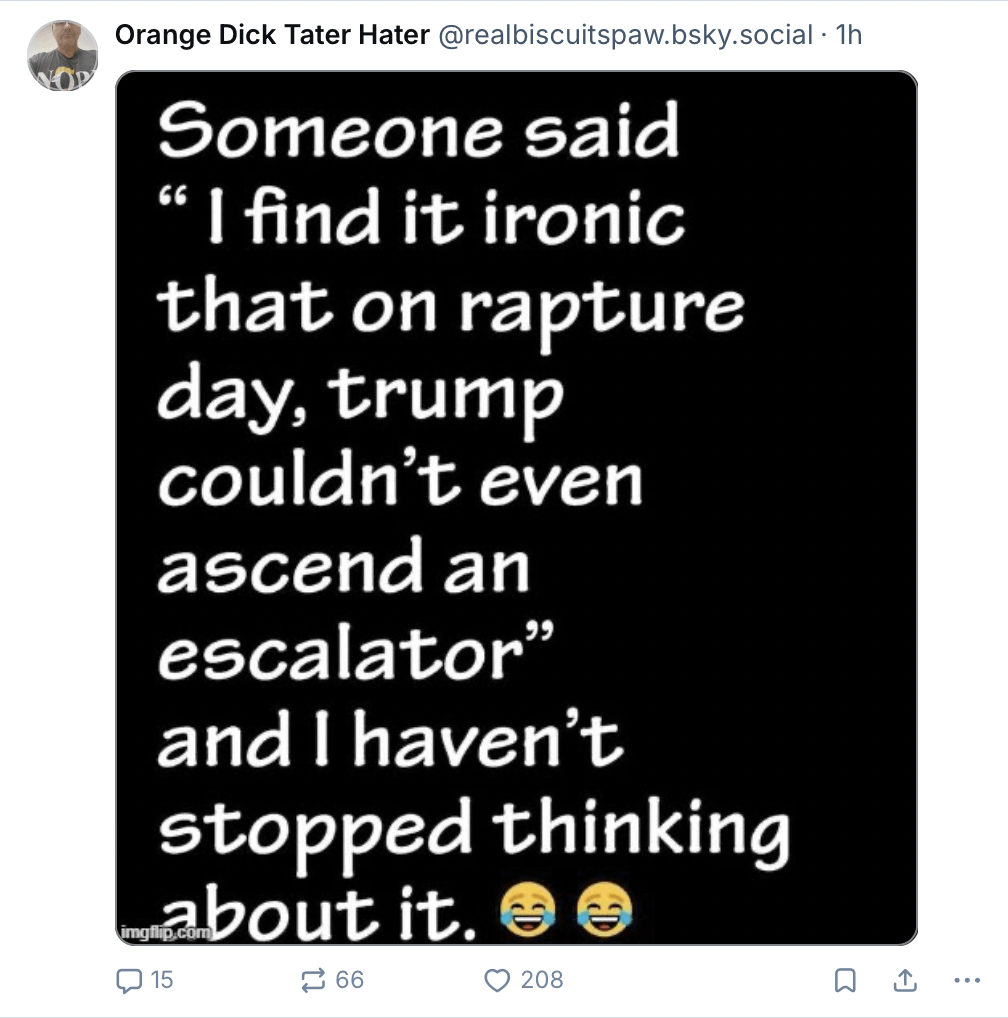
Task: Open the three-dot more options menu
Action: tap(967, 980)
